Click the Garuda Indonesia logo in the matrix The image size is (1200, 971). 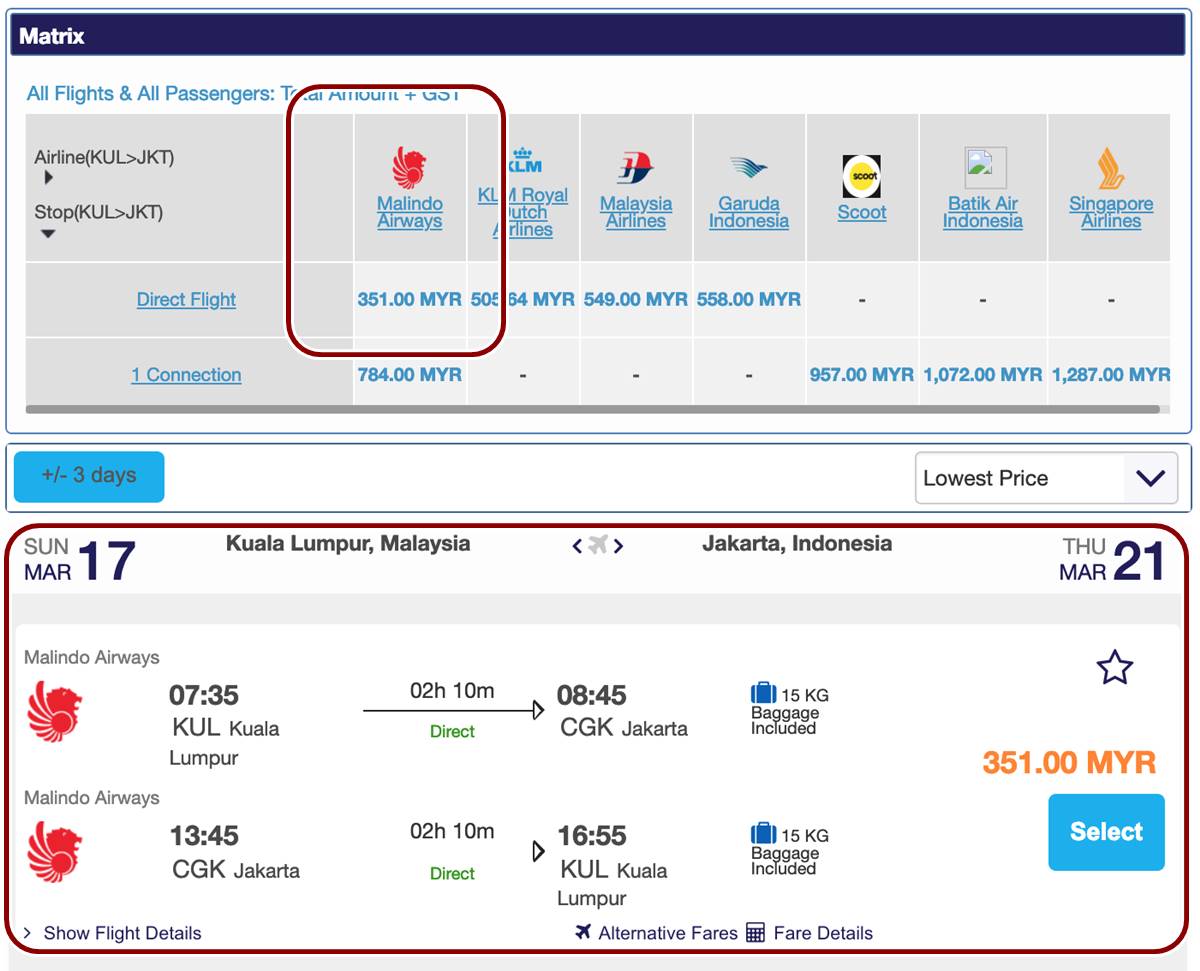click(x=748, y=167)
